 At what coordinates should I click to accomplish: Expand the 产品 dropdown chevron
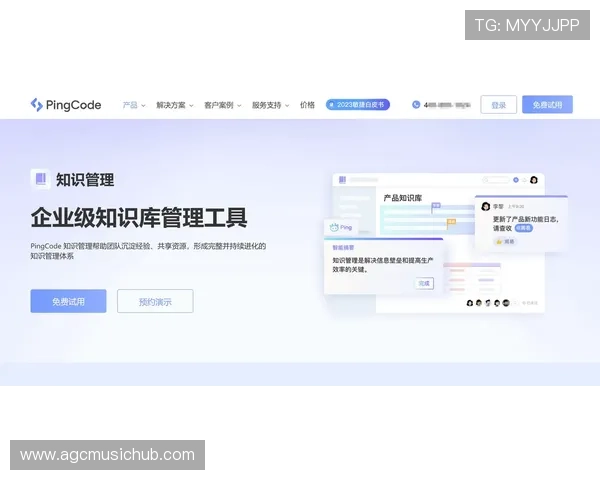[x=143, y=106]
